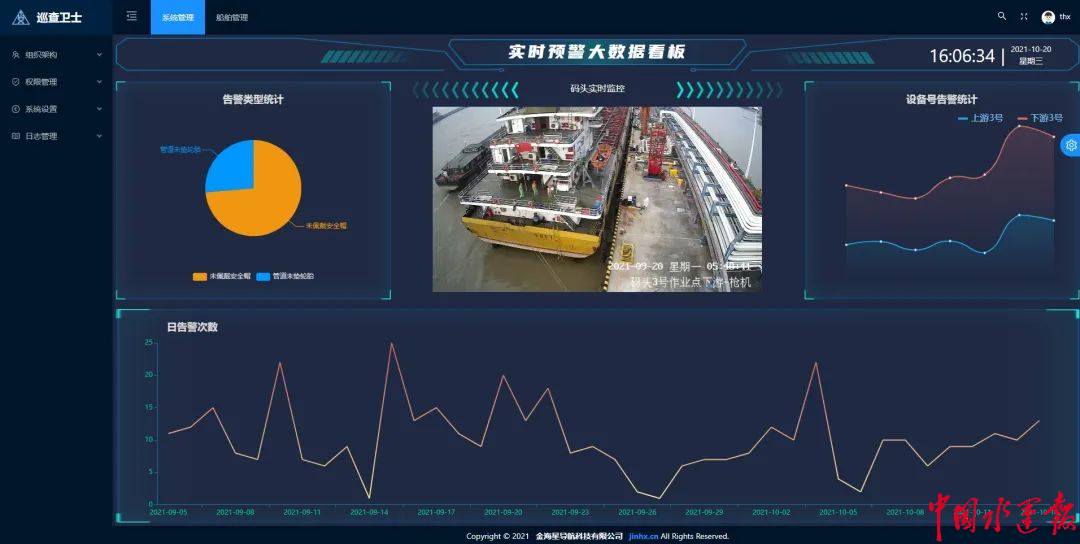Expand the 系统设置 menu chevron

[x=99, y=109]
